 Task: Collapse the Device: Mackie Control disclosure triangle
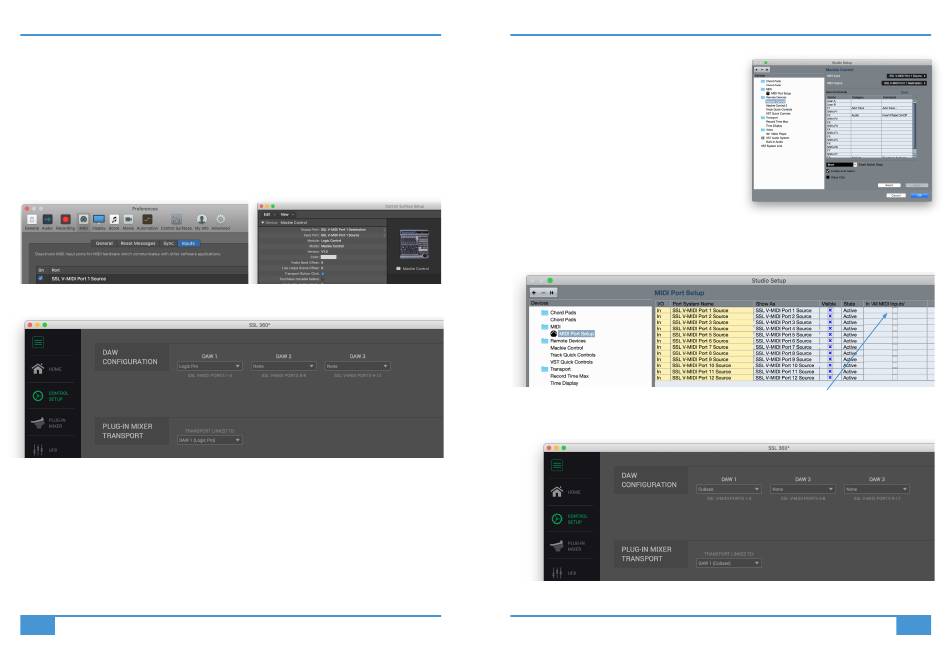coord(262,223)
